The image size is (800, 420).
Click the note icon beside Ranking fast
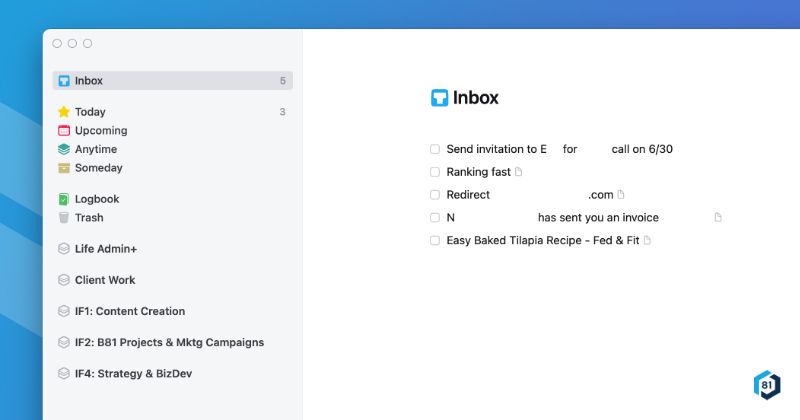[x=518, y=172]
